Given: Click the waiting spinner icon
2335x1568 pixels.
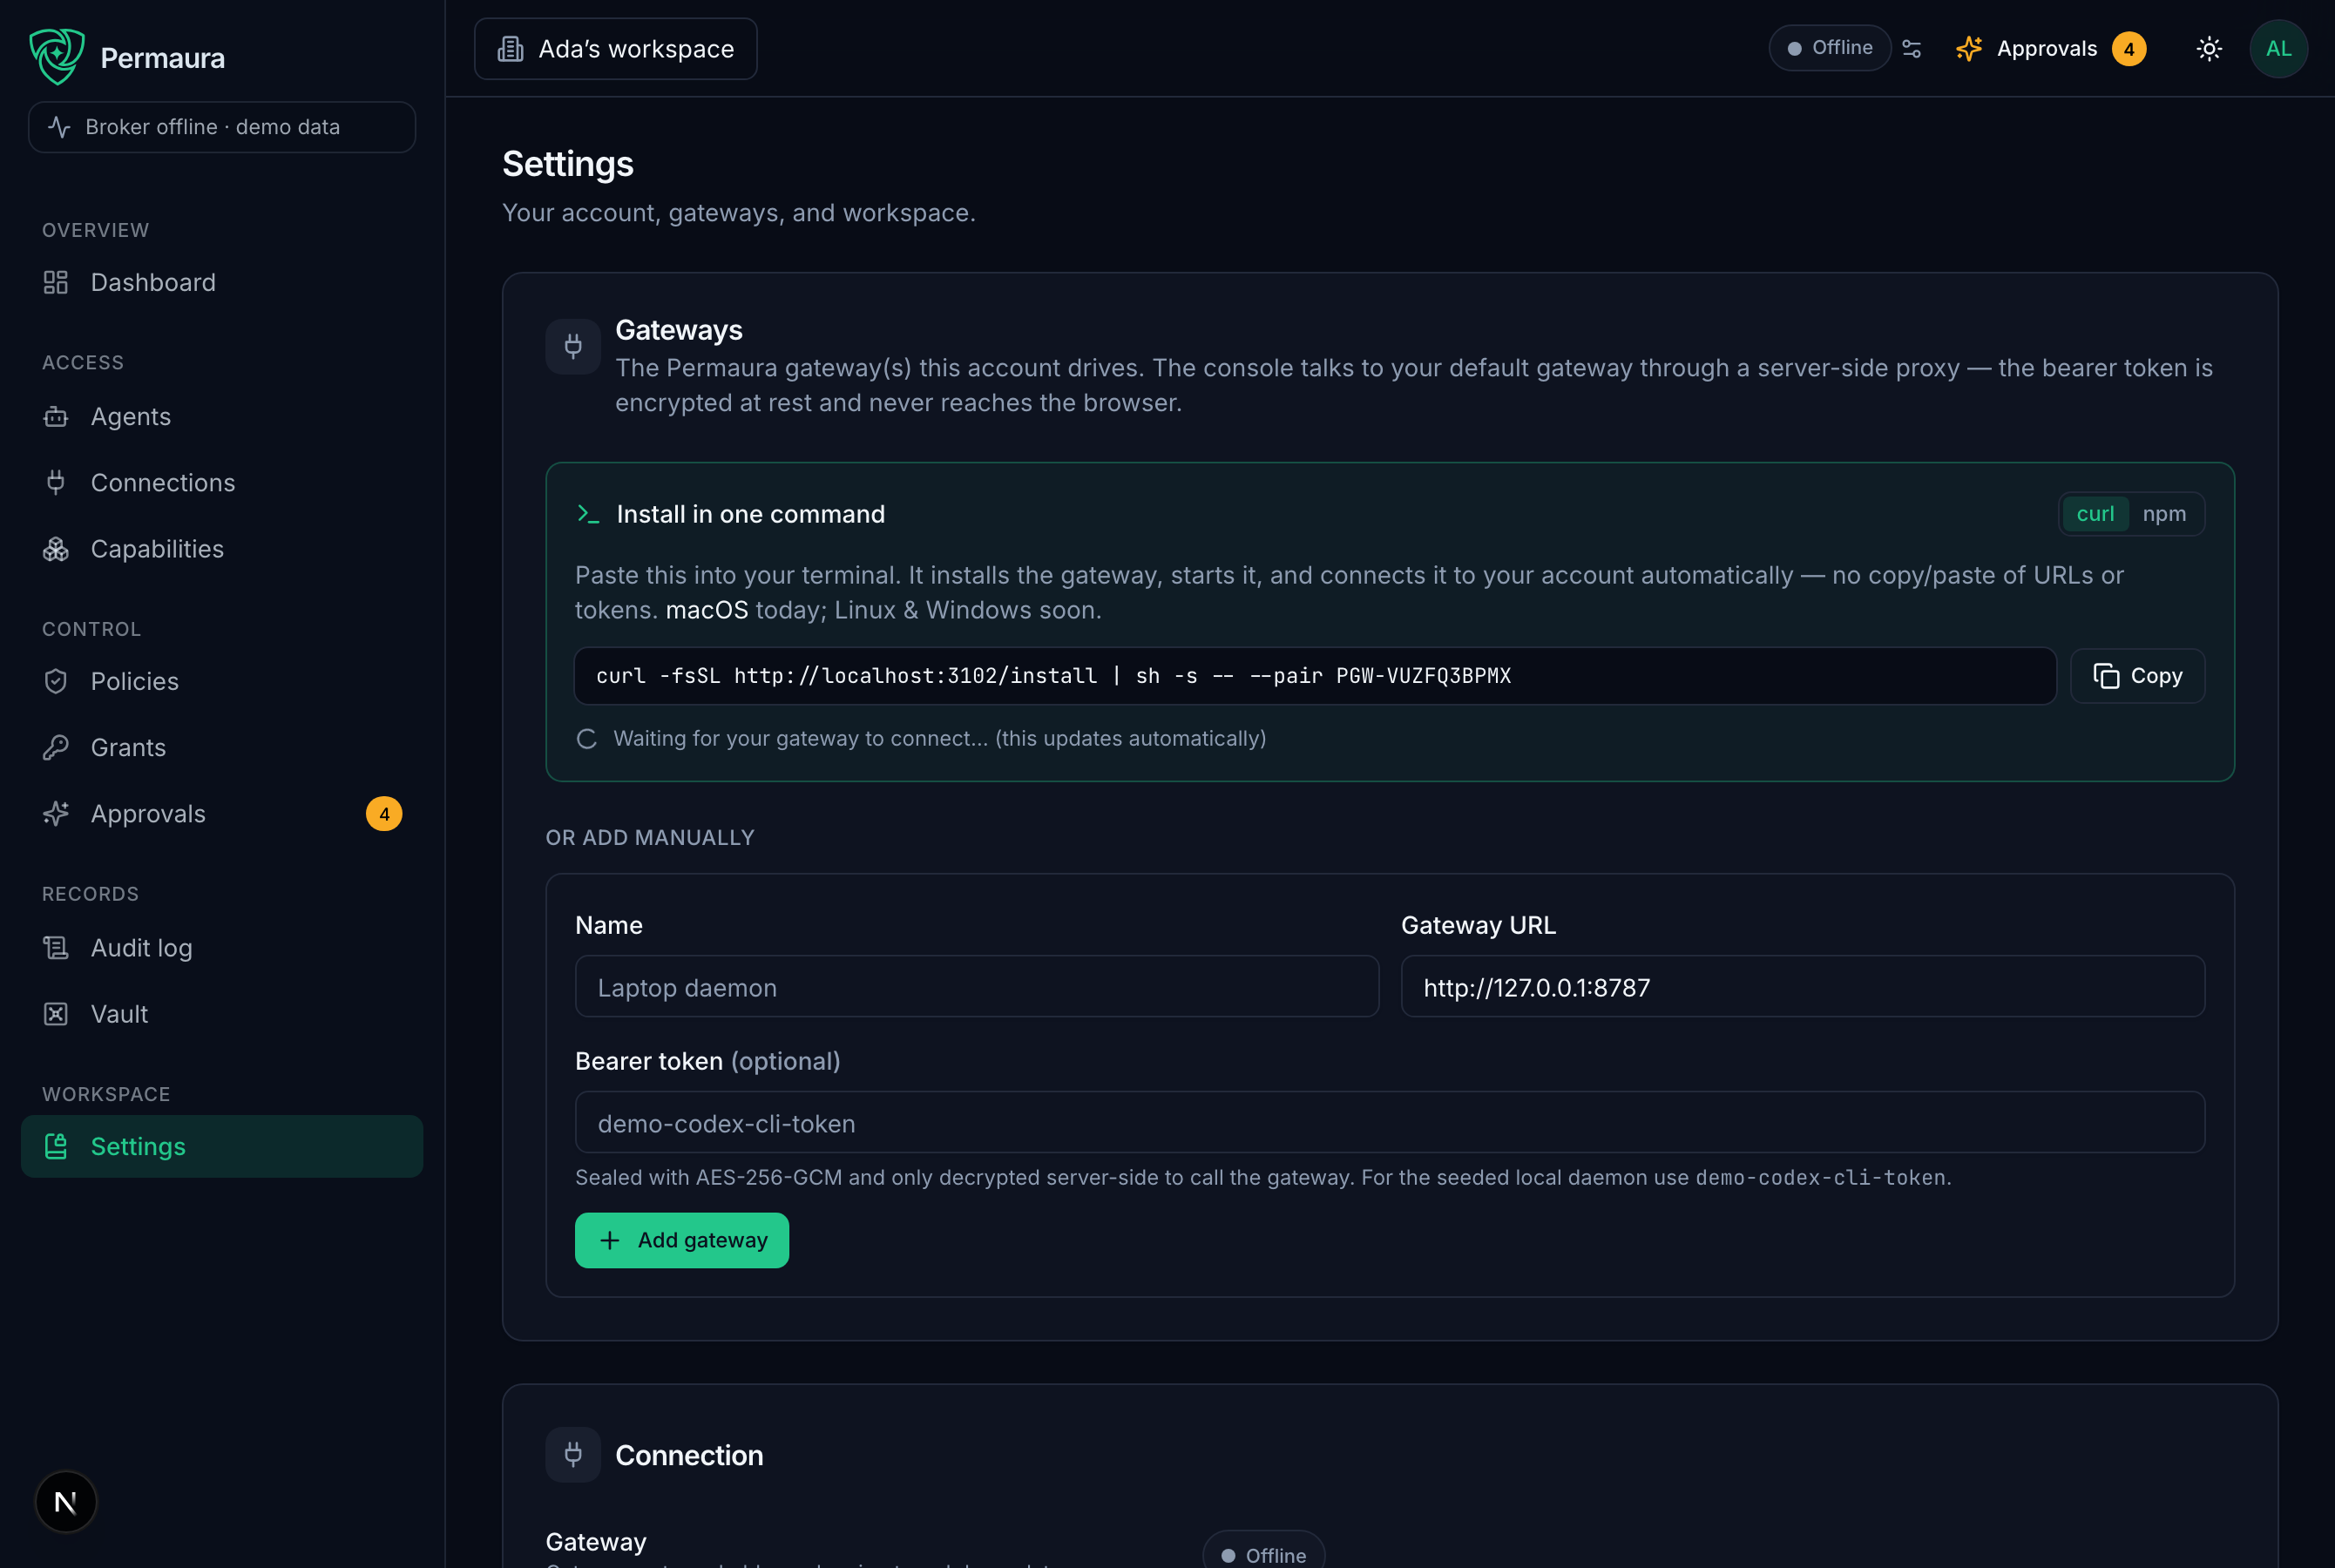Looking at the screenshot, I should 587,739.
